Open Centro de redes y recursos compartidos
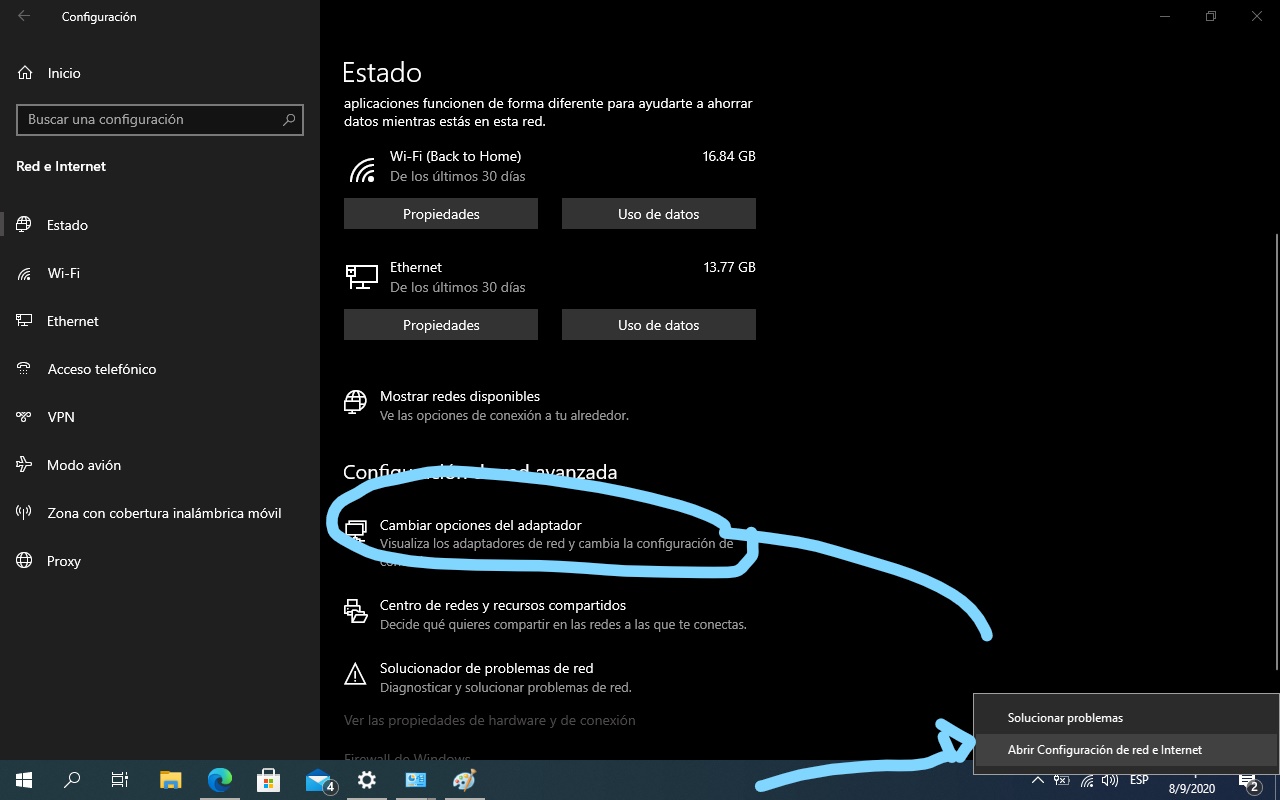Screen dimensions: 1280x800 tap(502, 605)
